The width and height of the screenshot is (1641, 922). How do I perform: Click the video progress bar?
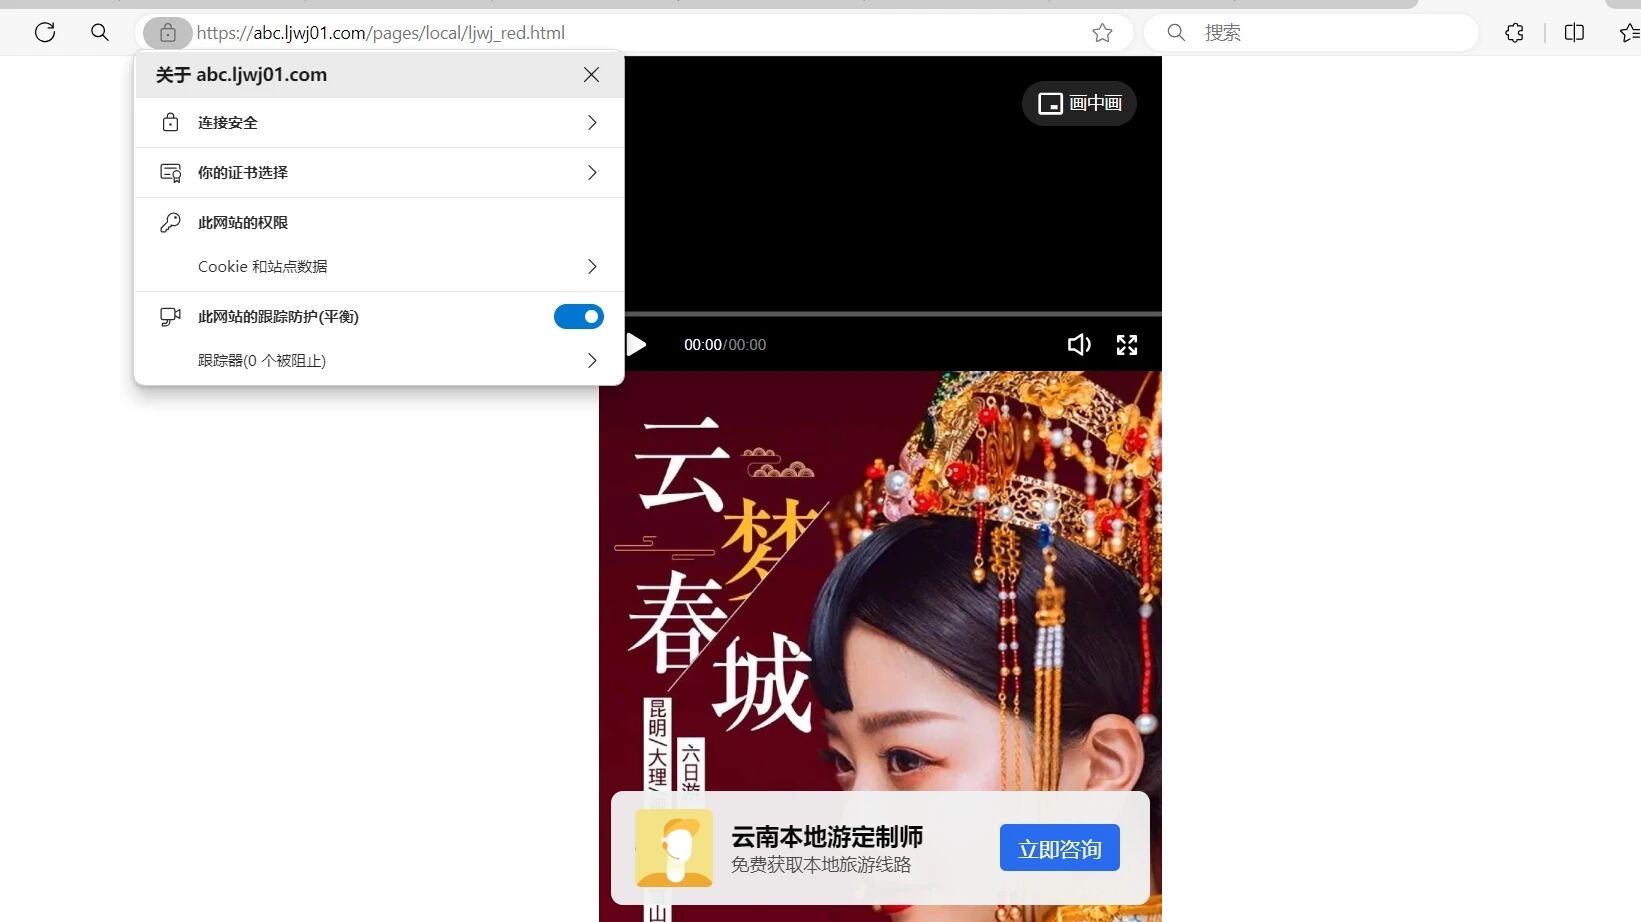coord(893,314)
